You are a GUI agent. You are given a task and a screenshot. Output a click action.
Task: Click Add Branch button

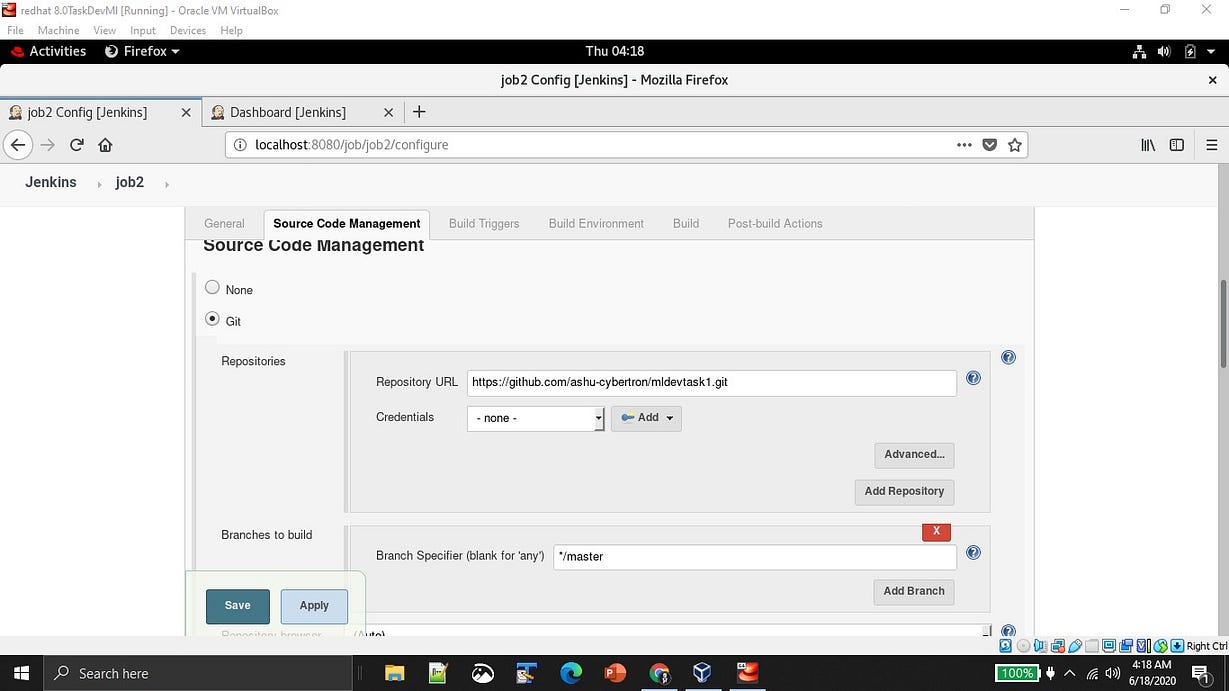click(914, 592)
